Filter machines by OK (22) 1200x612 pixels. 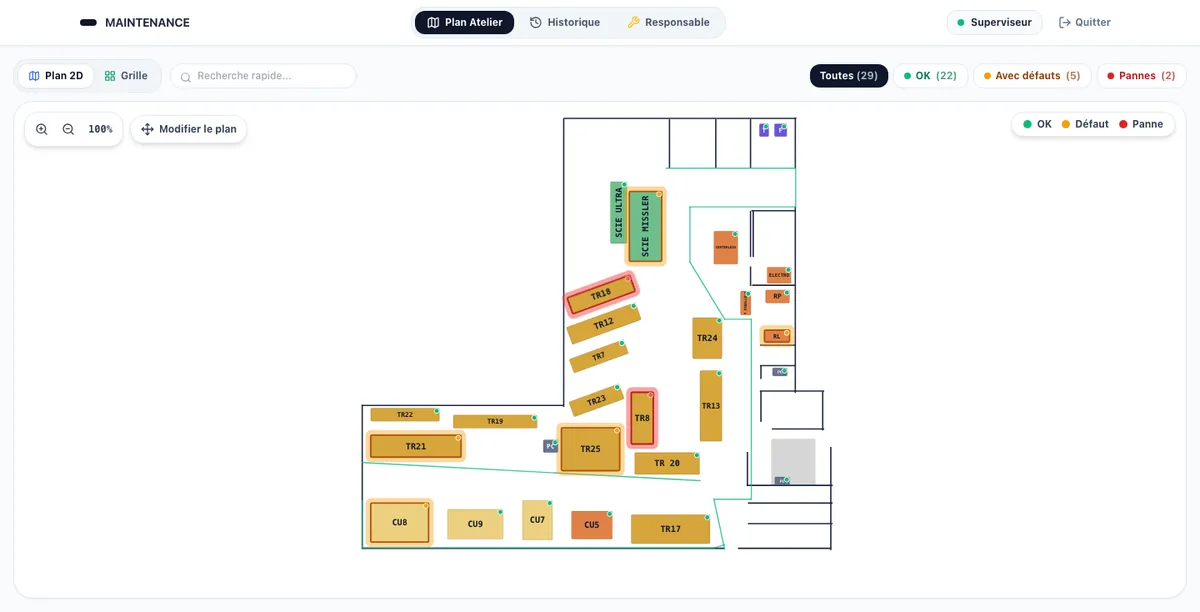pos(930,76)
